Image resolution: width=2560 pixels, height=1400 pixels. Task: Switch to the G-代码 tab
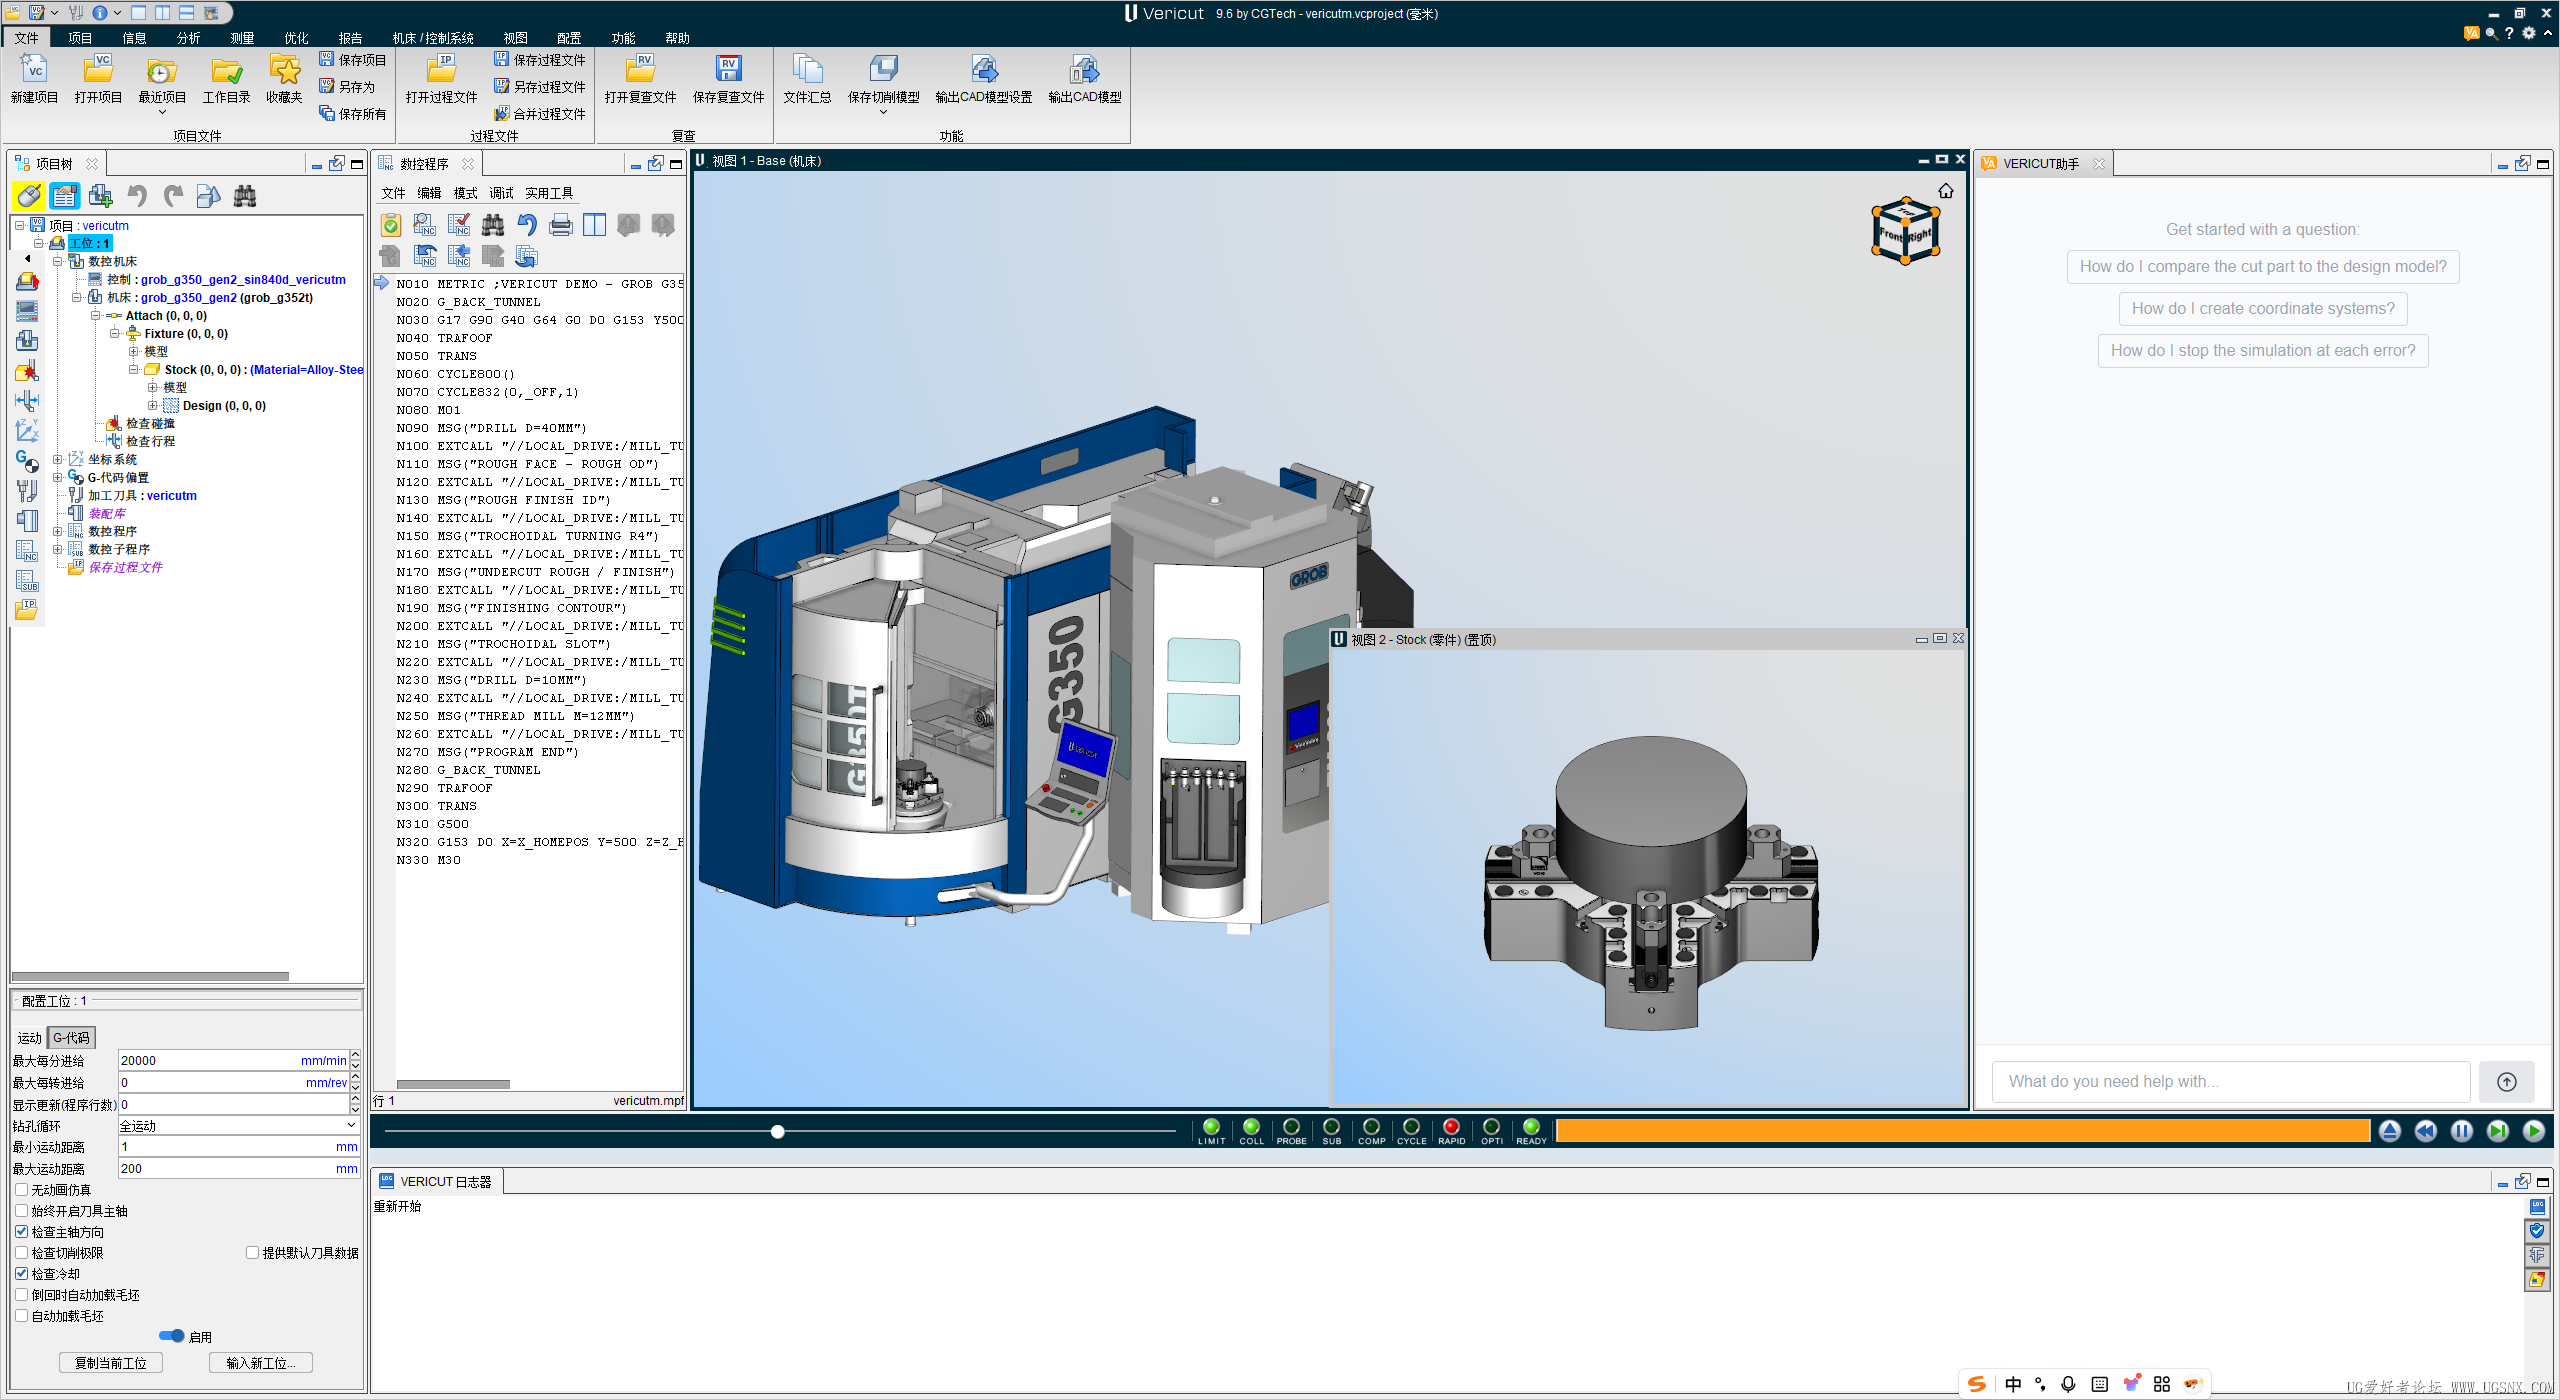coord(71,1038)
